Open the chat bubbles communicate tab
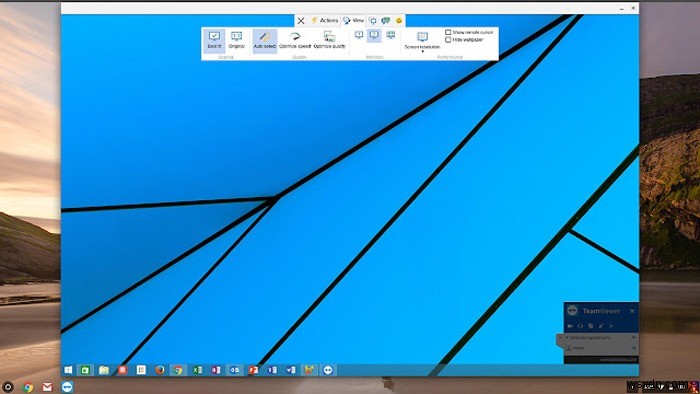Viewport: 700px width, 394px height. (386, 21)
